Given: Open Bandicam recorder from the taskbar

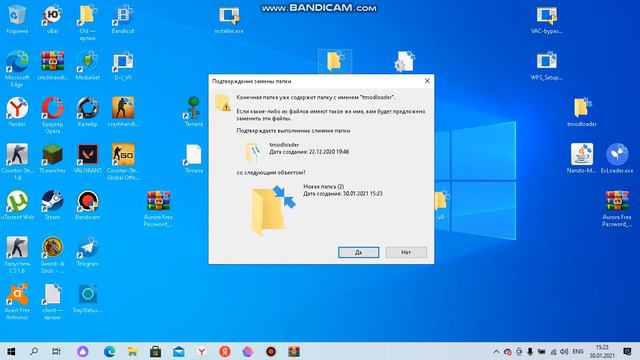Looking at the screenshot, I should point(271,351).
